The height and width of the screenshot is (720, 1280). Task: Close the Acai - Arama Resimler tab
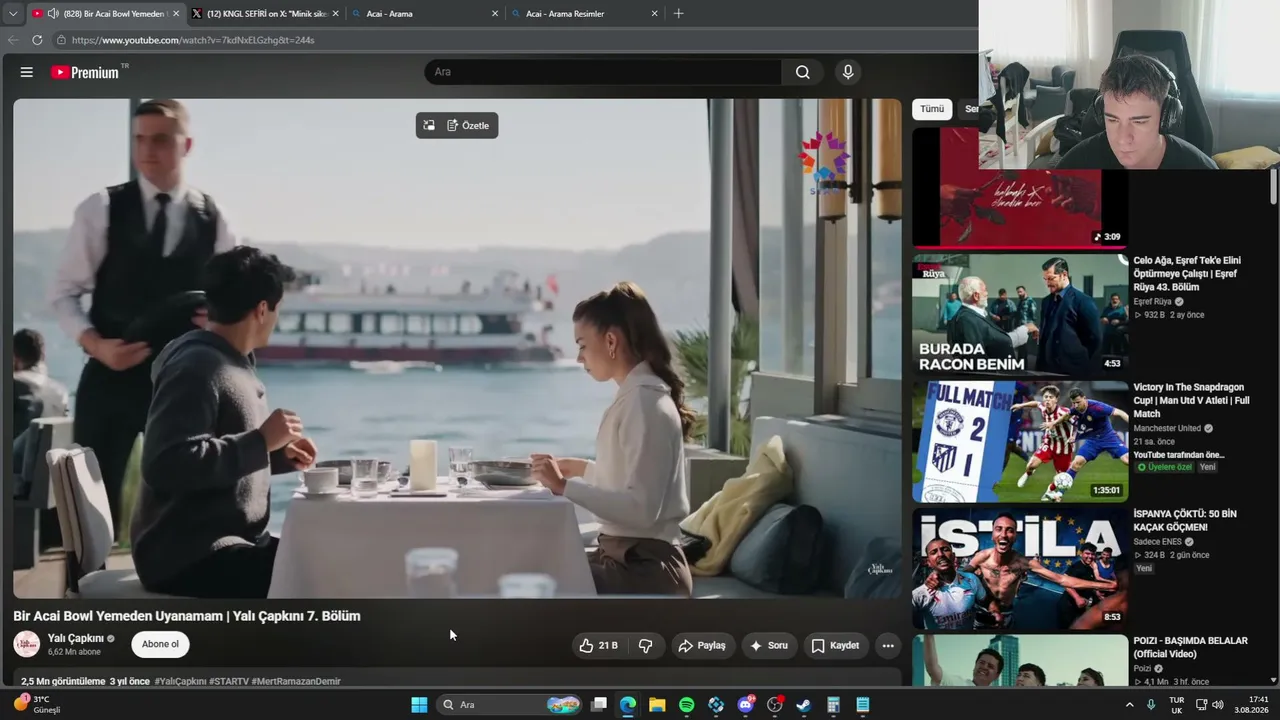[654, 14]
